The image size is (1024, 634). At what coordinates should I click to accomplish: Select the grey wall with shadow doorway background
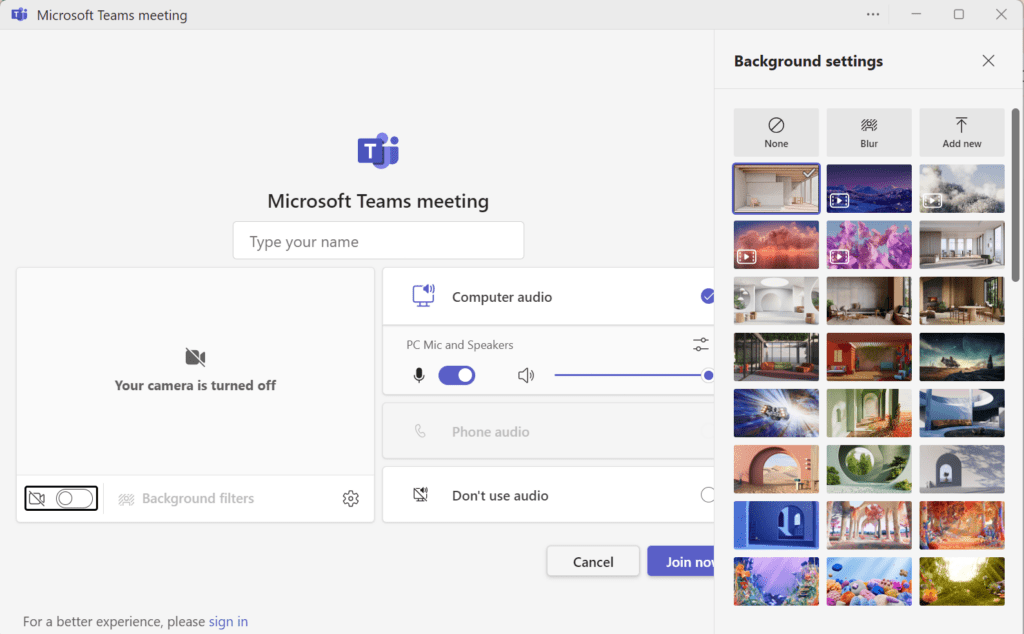(x=961, y=469)
